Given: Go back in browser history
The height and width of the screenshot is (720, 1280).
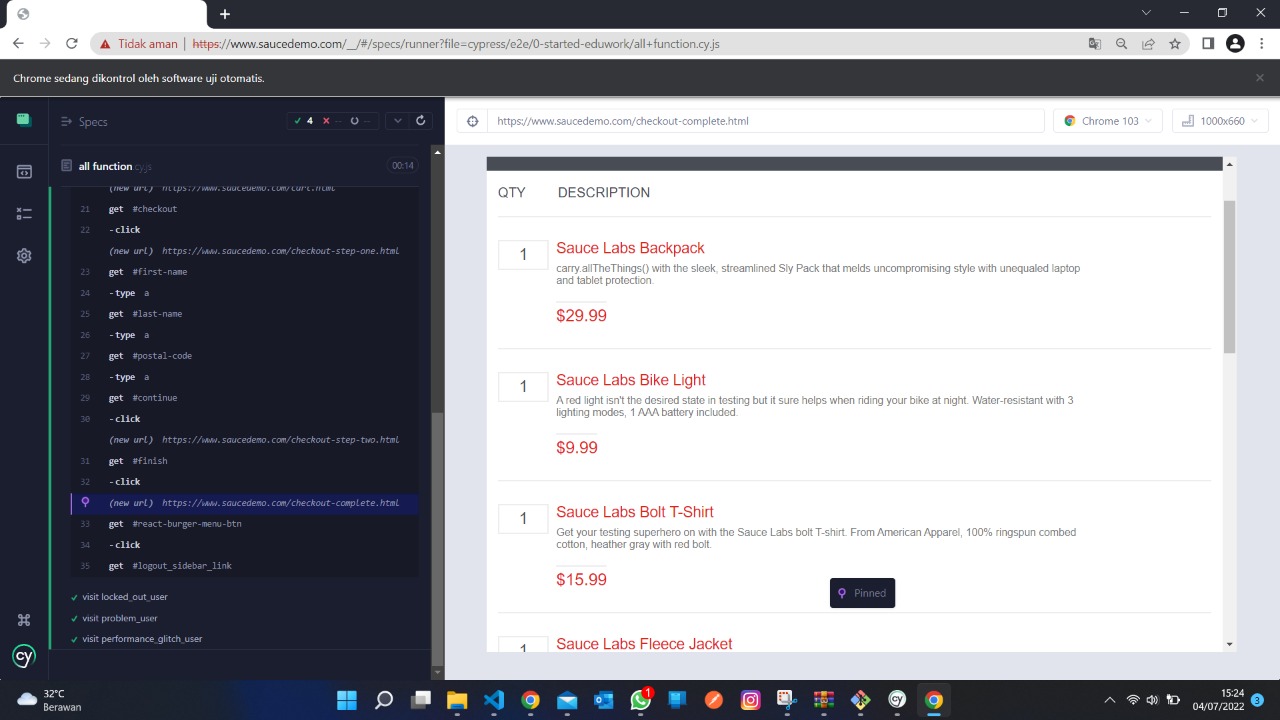Looking at the screenshot, I should click(x=18, y=44).
